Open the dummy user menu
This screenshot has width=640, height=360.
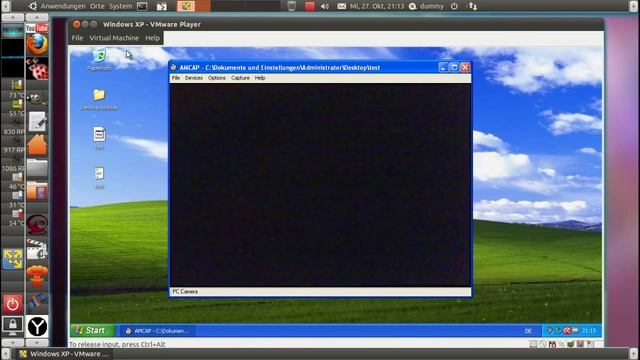point(427,6)
